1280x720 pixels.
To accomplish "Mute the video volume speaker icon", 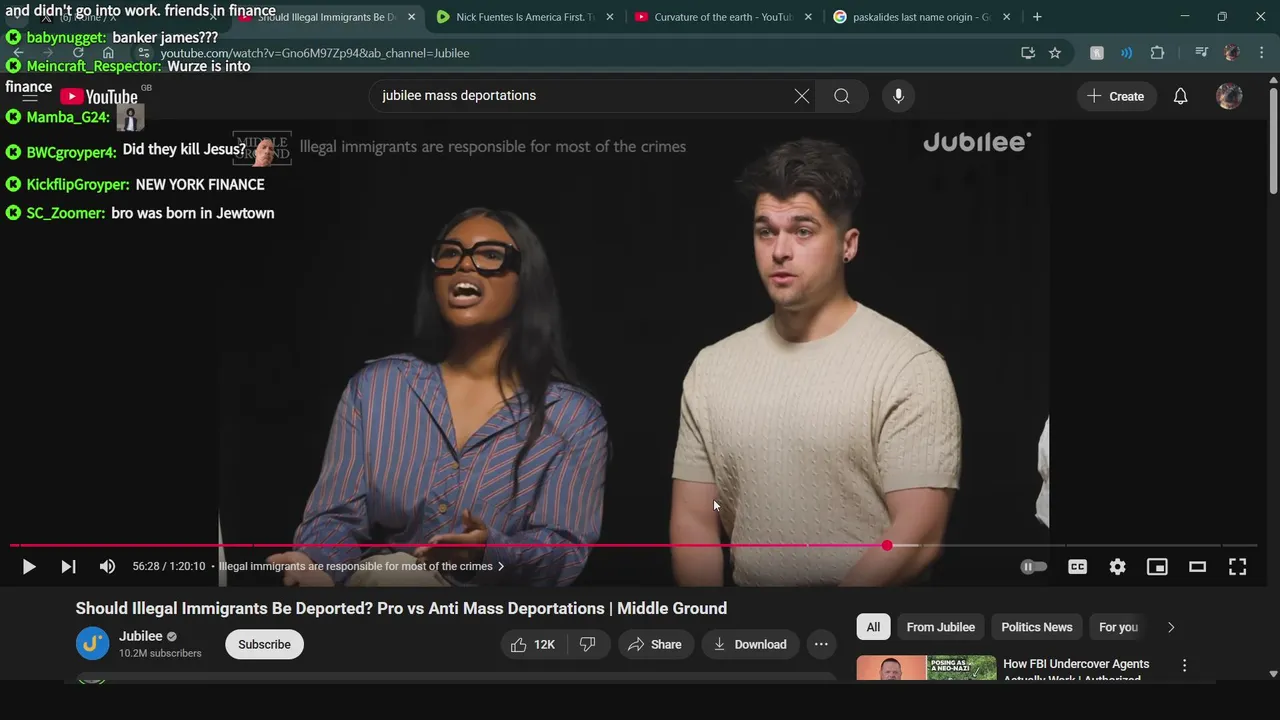I will point(107,567).
